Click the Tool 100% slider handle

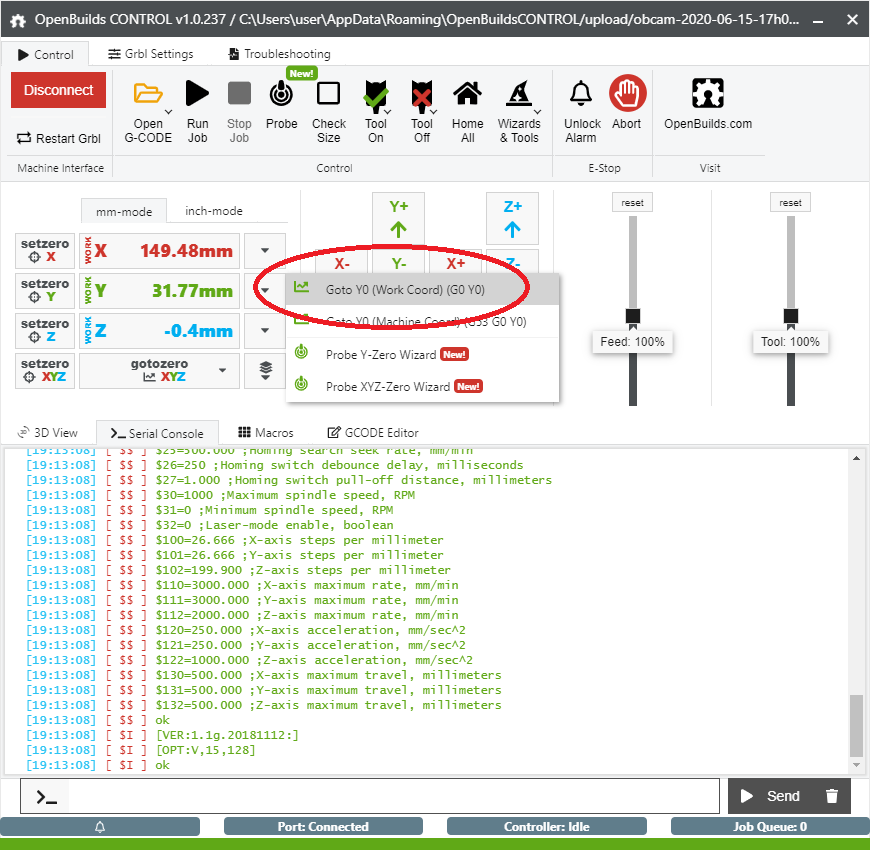[791, 316]
